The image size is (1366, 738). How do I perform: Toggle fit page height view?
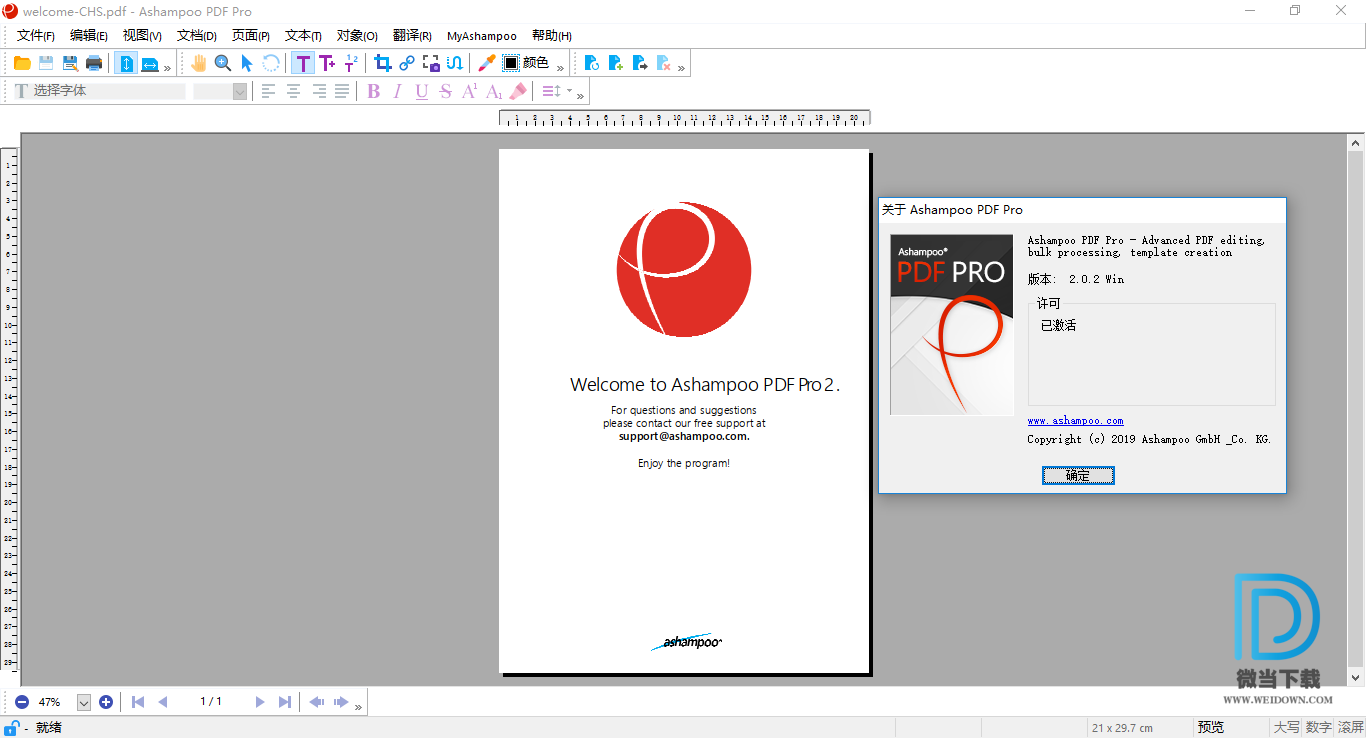126,63
